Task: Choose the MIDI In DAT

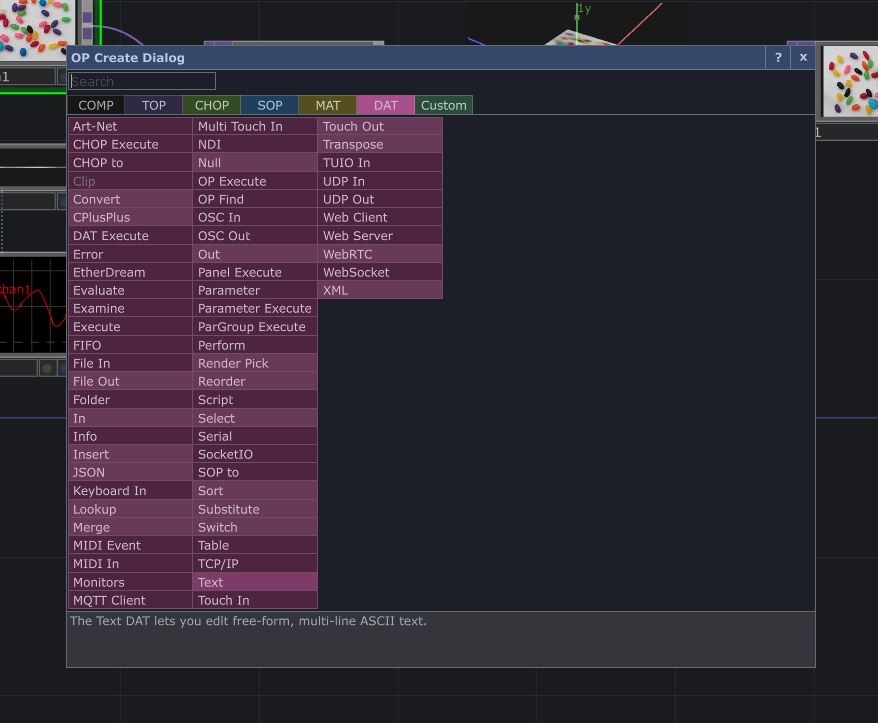Action: click(130, 564)
